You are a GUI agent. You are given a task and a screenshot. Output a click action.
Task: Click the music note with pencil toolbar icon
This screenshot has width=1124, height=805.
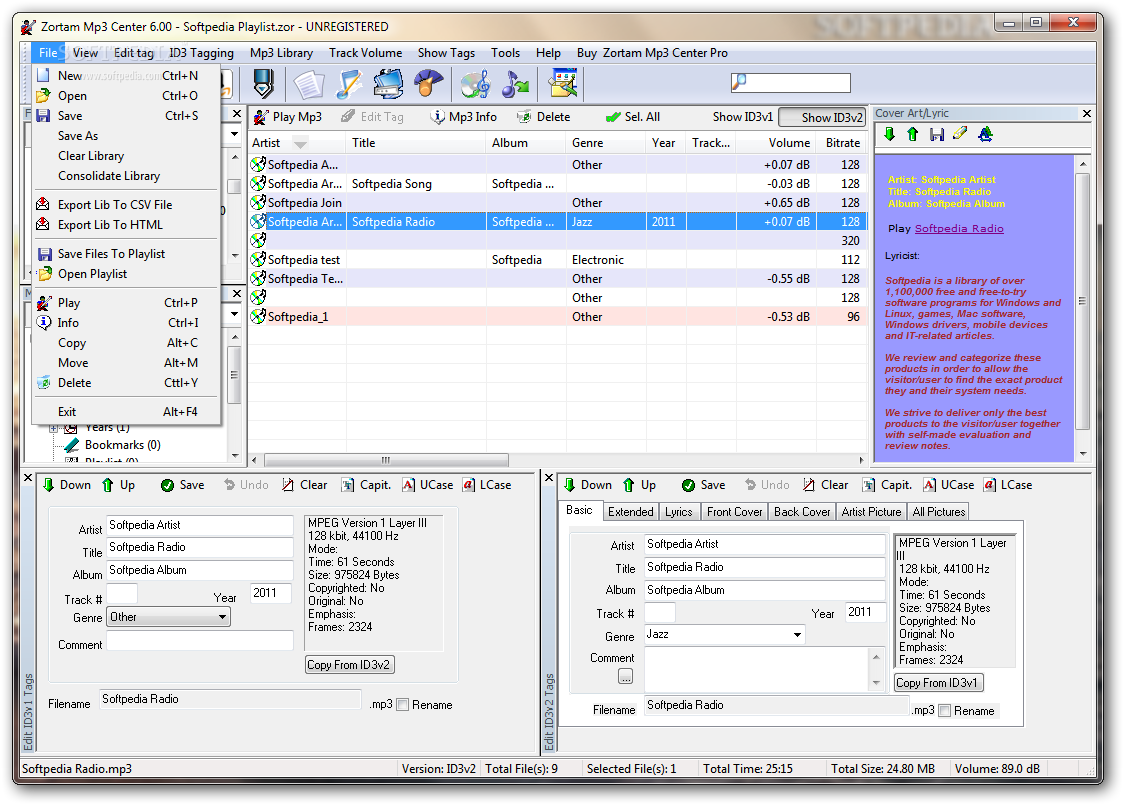349,84
